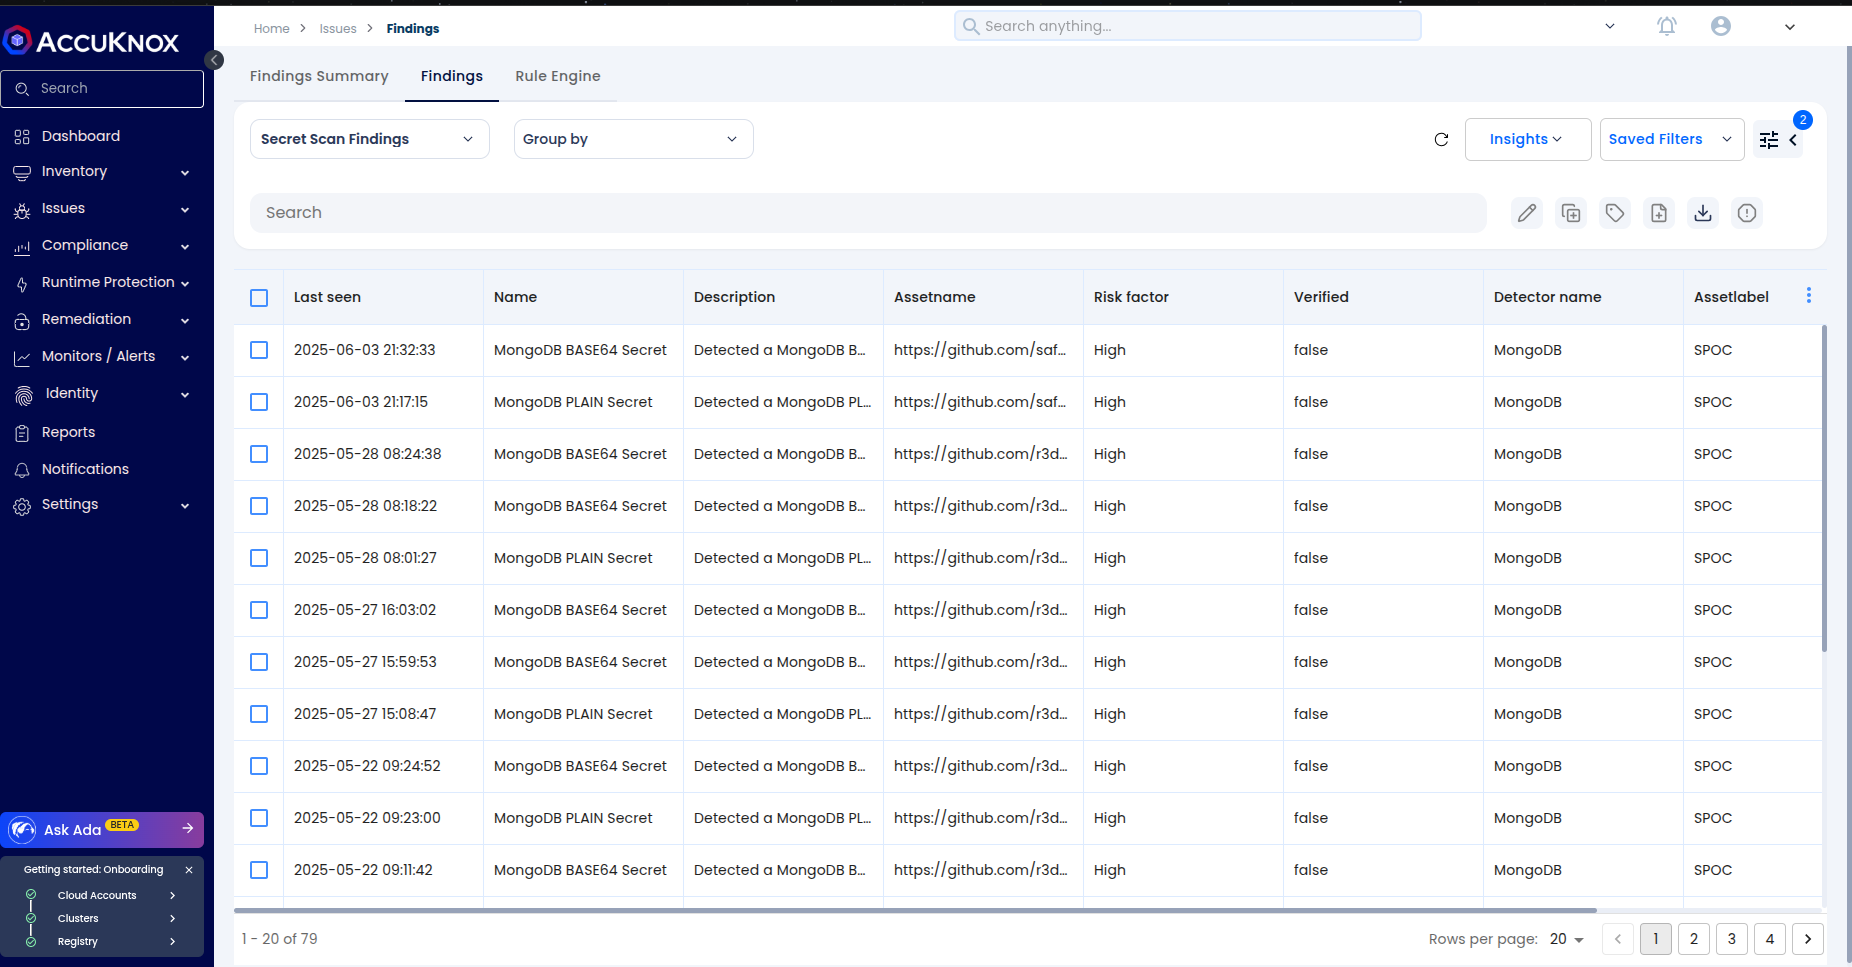Expand Monitors / Alerts sidebar menu
Screen dimensions: 1852x967
click(102, 357)
